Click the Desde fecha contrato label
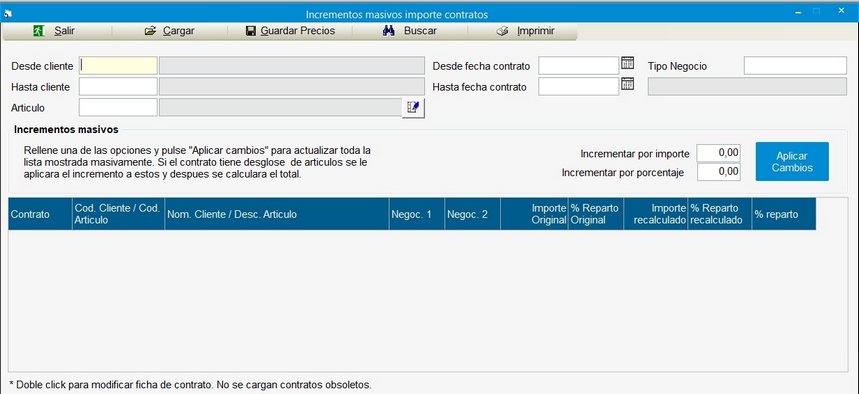Viewport: 859px width, 394px height. [482, 66]
